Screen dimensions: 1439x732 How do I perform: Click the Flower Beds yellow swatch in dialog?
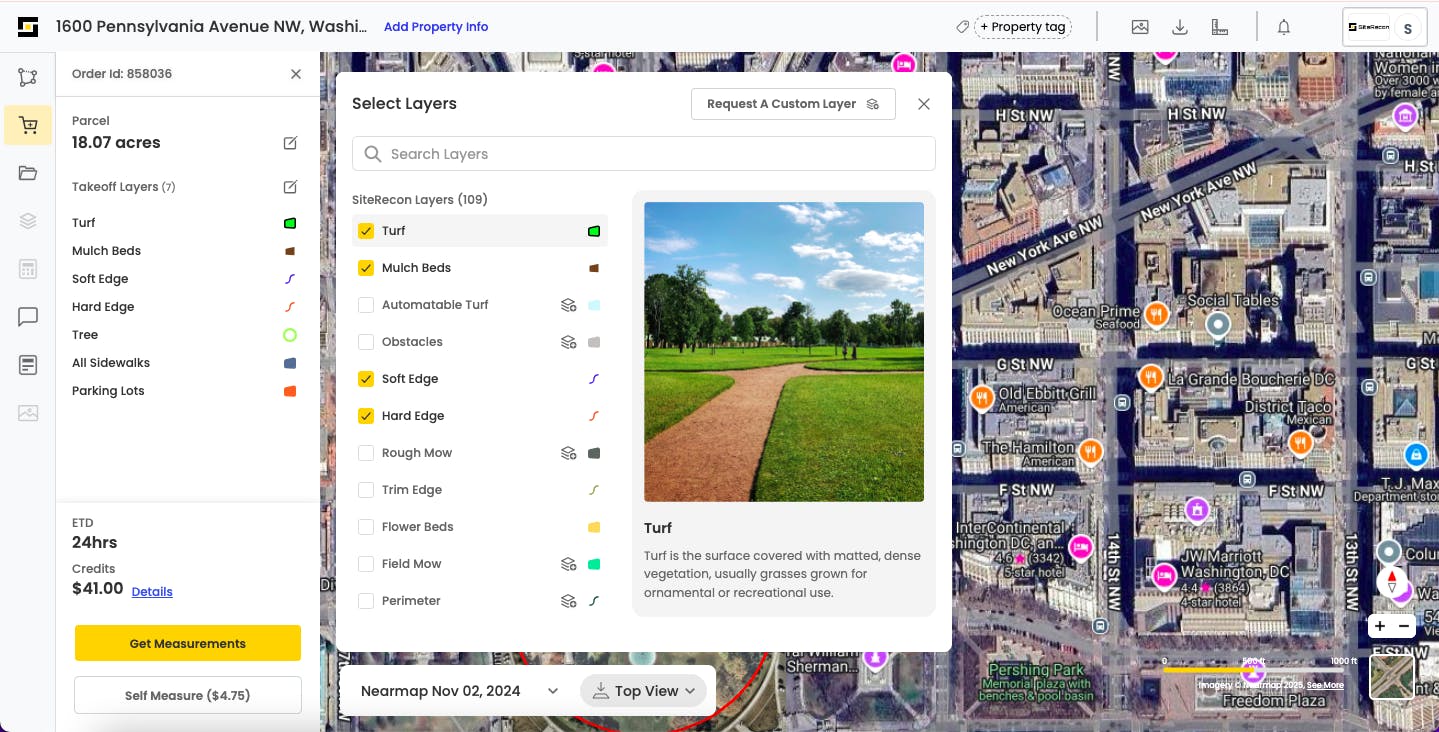[x=594, y=527]
